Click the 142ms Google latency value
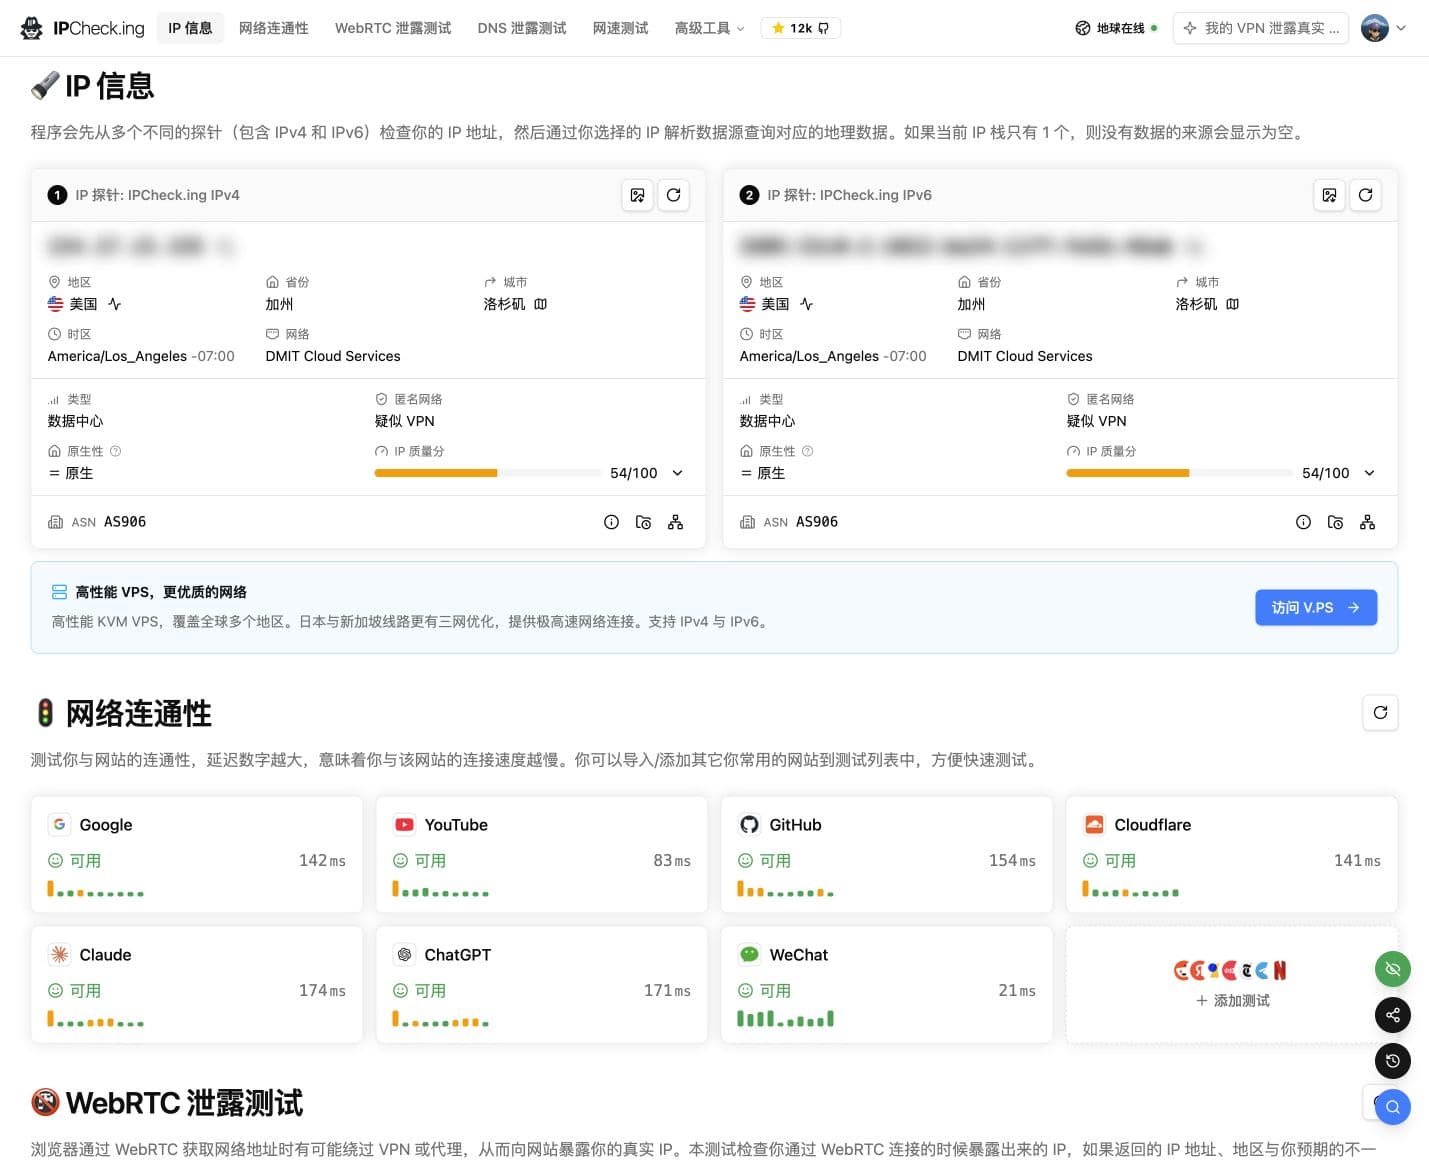Image resolution: width=1429 pixels, height=1161 pixels. (x=322, y=861)
